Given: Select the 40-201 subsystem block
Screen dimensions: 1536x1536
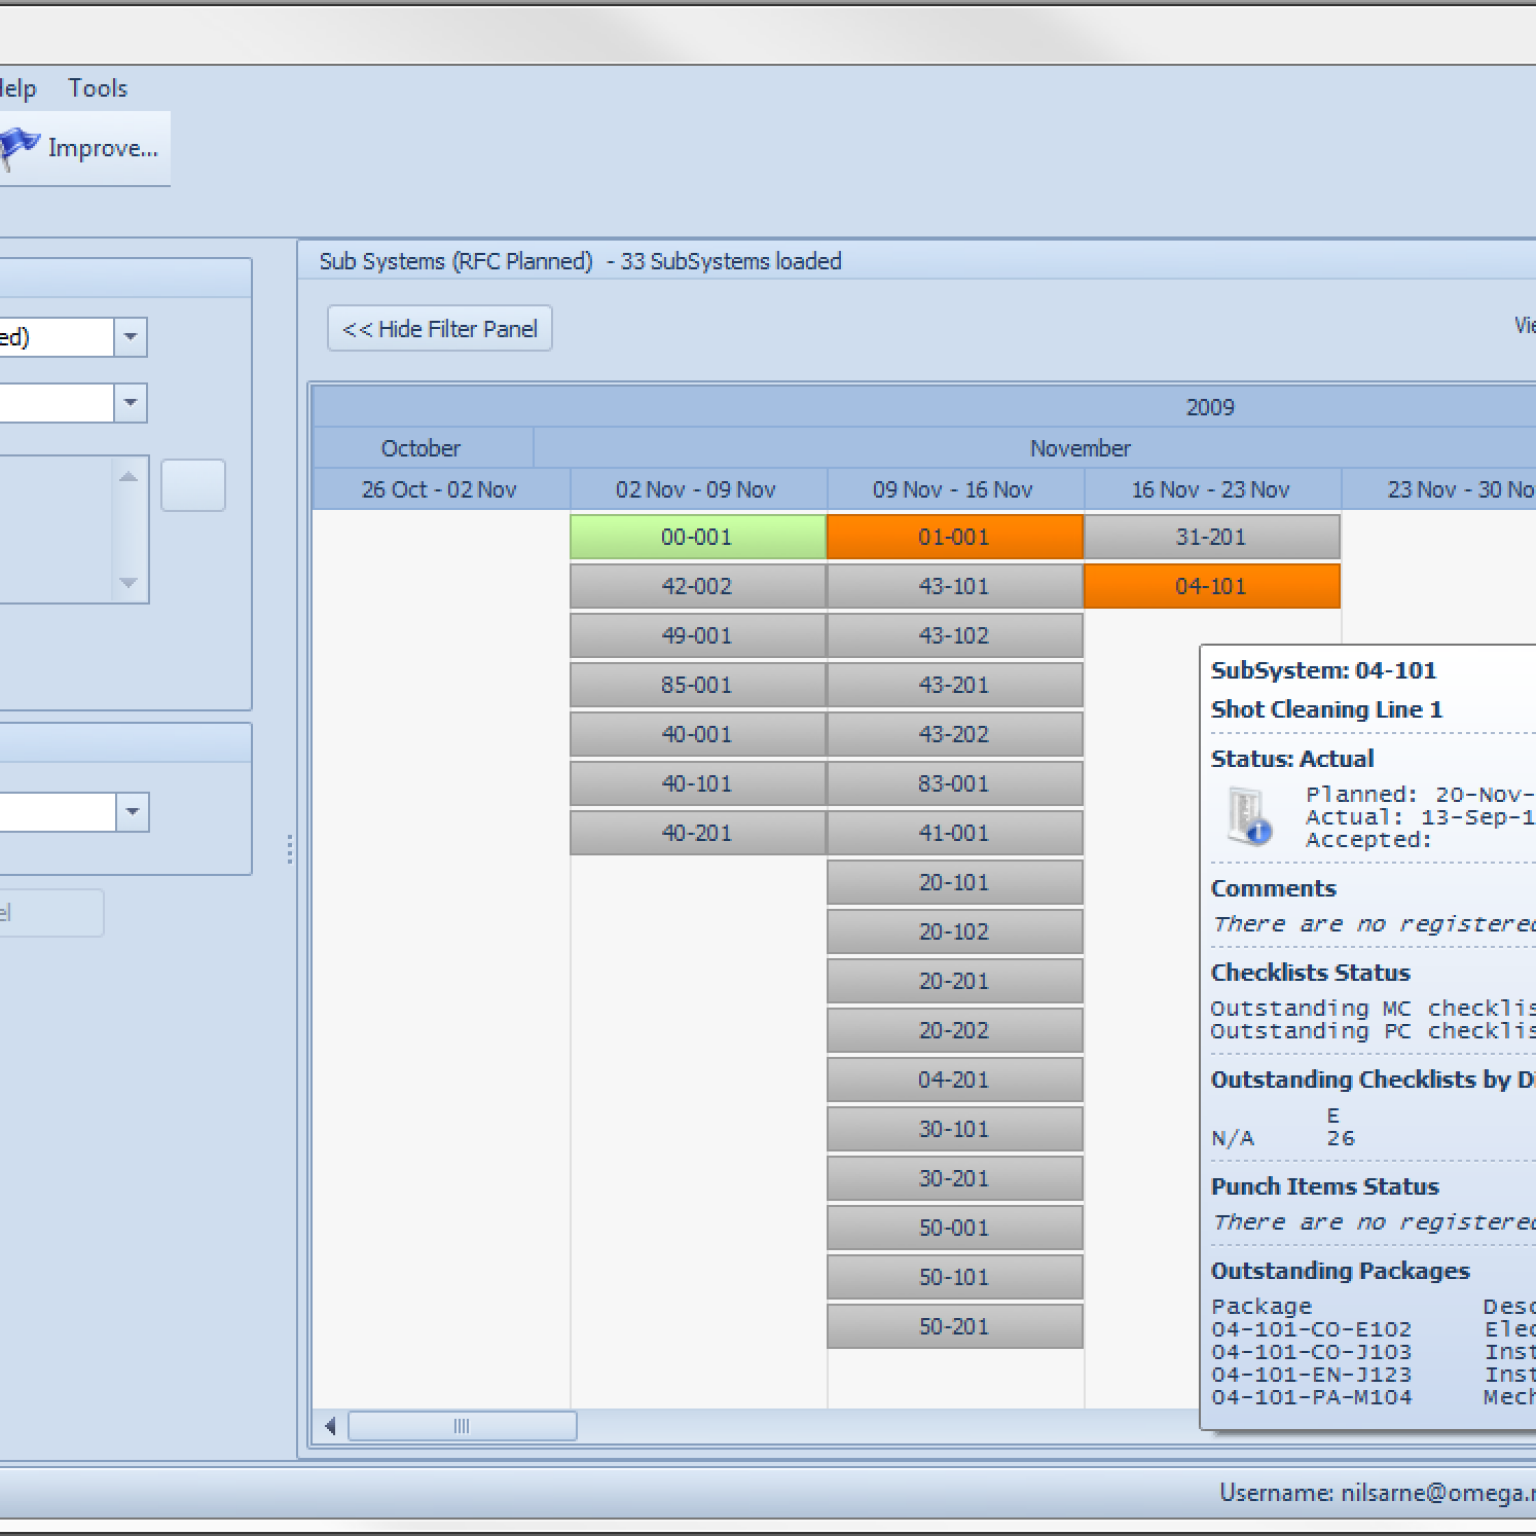Looking at the screenshot, I should 697,833.
